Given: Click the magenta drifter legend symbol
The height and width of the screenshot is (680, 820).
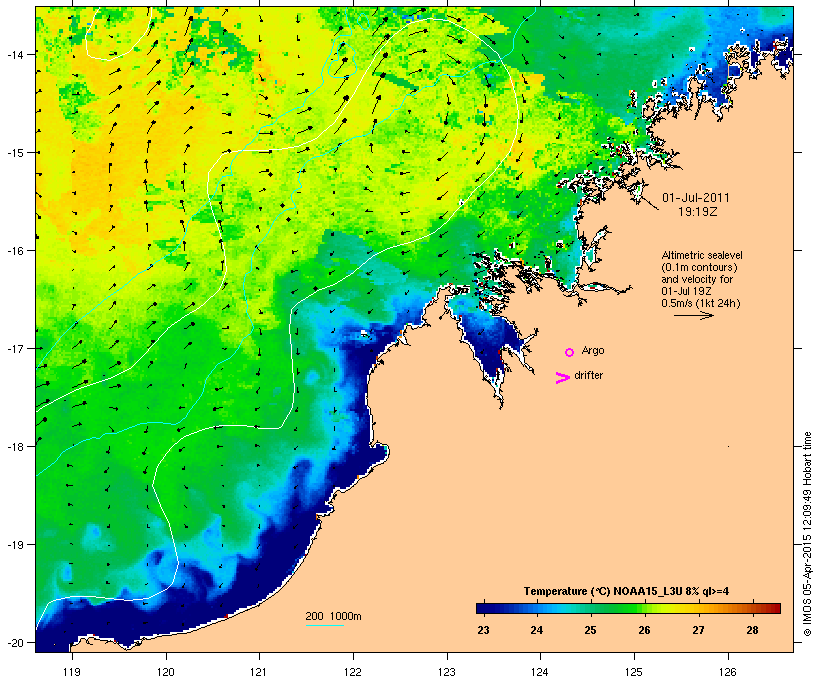Looking at the screenshot, I should [x=563, y=378].
